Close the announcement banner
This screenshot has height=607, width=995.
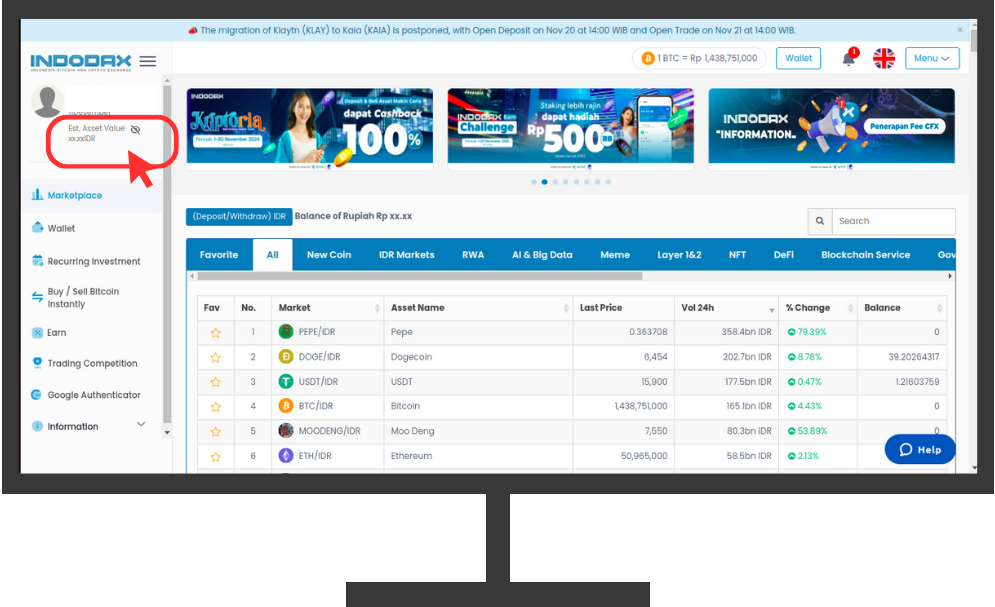(960, 30)
